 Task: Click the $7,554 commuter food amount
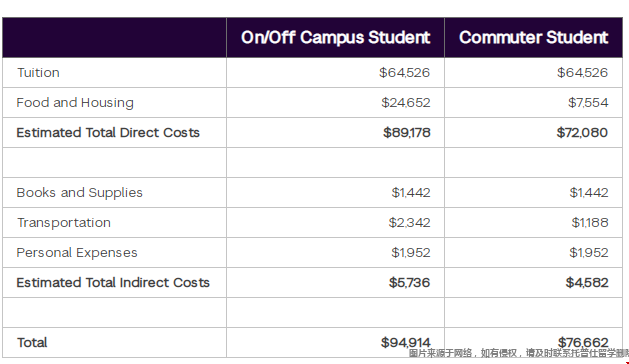click(588, 103)
